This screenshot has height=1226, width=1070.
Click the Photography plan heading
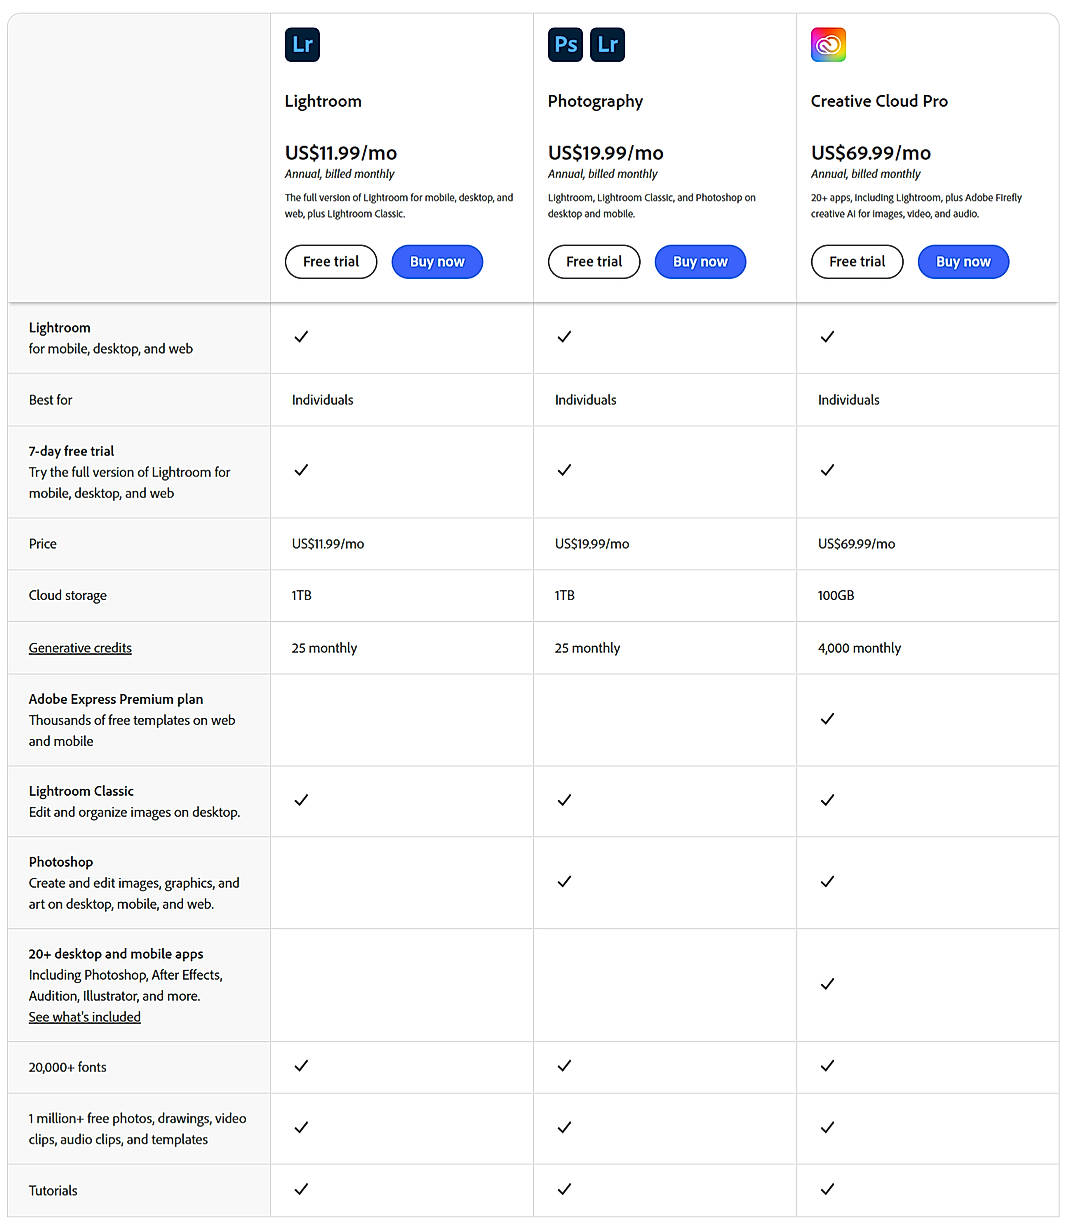tap(596, 101)
